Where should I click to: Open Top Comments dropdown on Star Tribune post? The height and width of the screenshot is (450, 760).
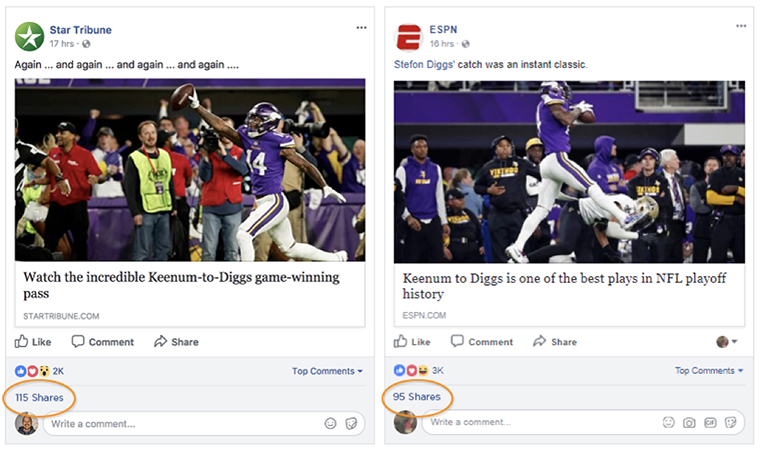coord(327,371)
